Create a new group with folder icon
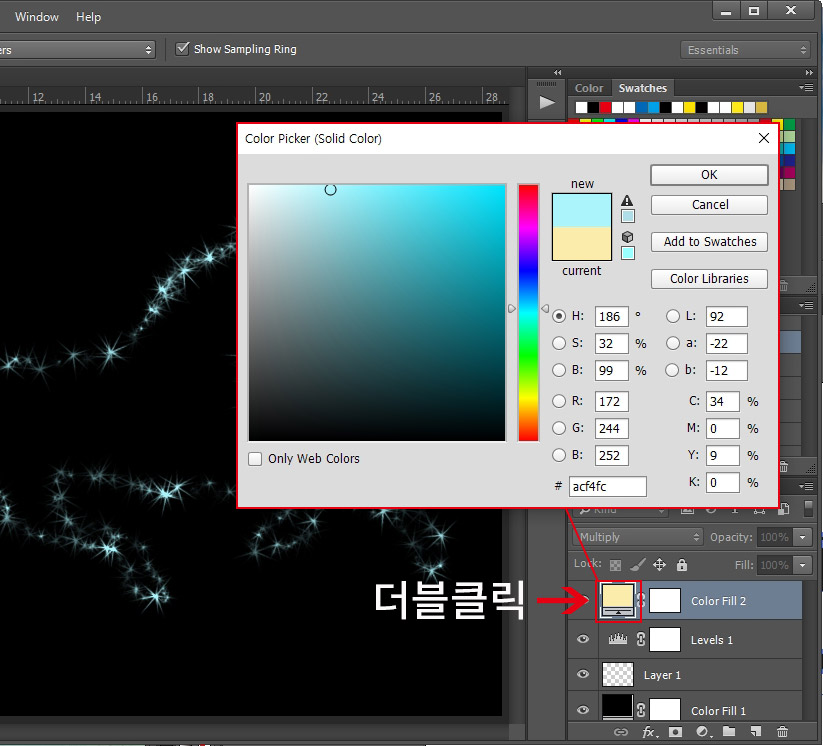823x746 pixels. (729, 731)
